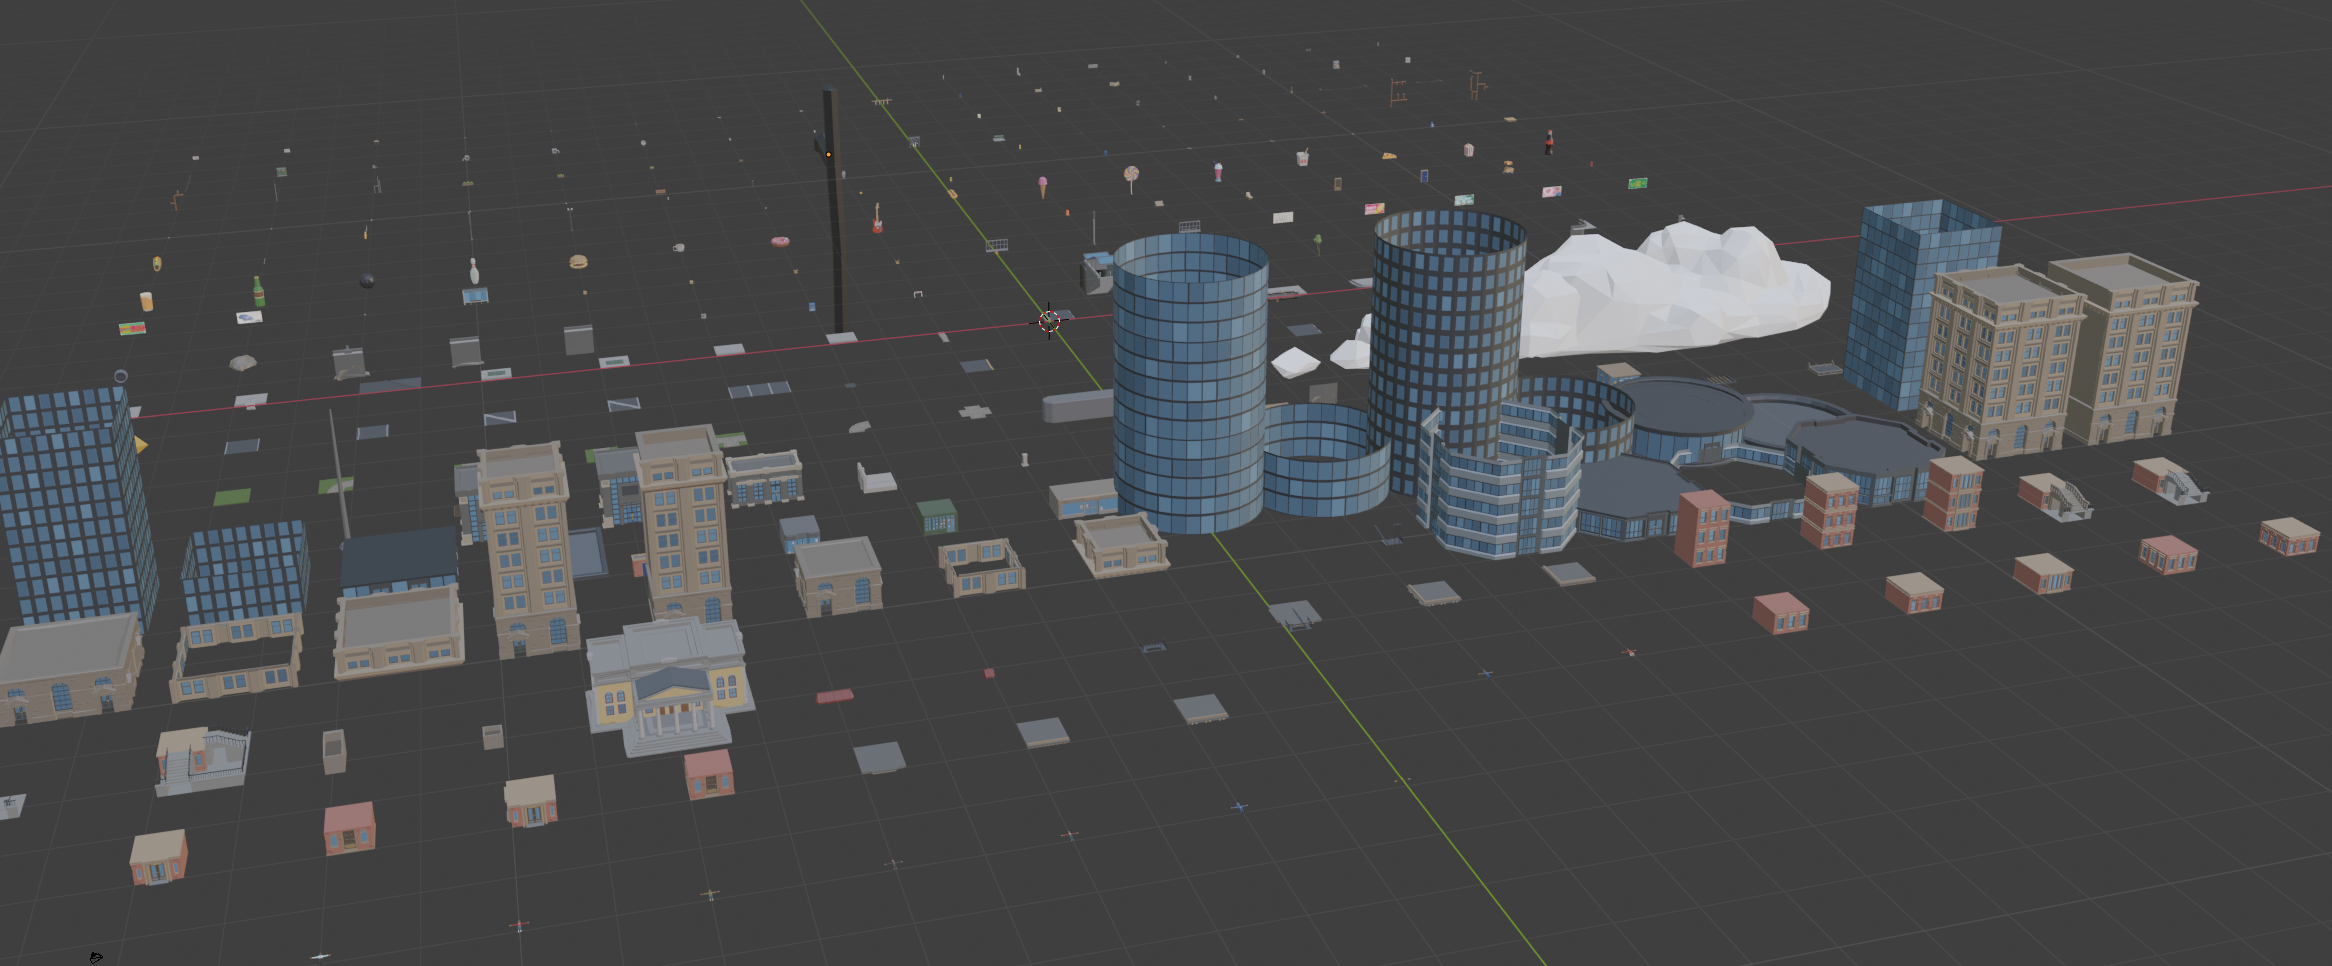
Task: Select the pink milkshake glass
Action: 1218,172
